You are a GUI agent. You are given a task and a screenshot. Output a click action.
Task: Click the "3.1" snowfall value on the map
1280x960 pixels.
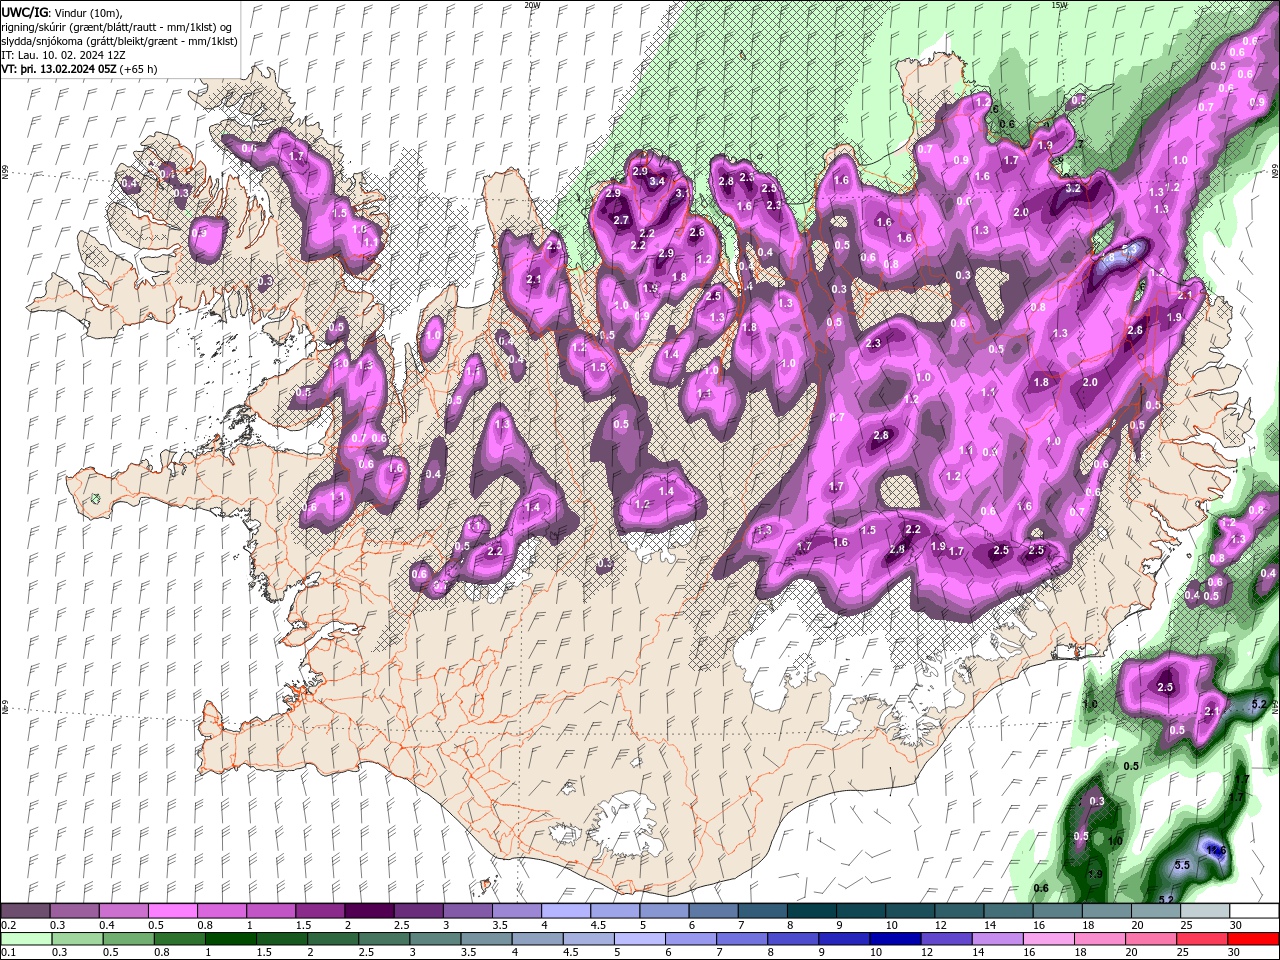coord(683,193)
